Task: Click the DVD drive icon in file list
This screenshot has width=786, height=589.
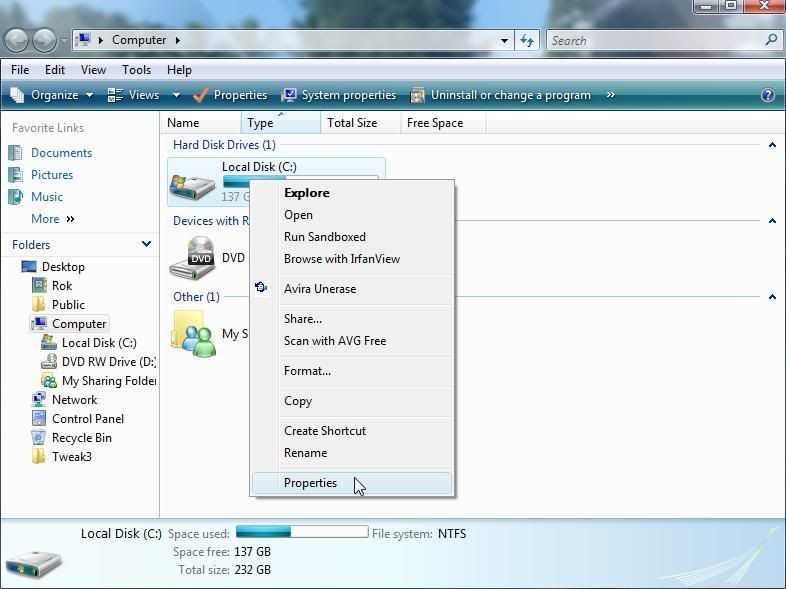Action: pos(192,258)
